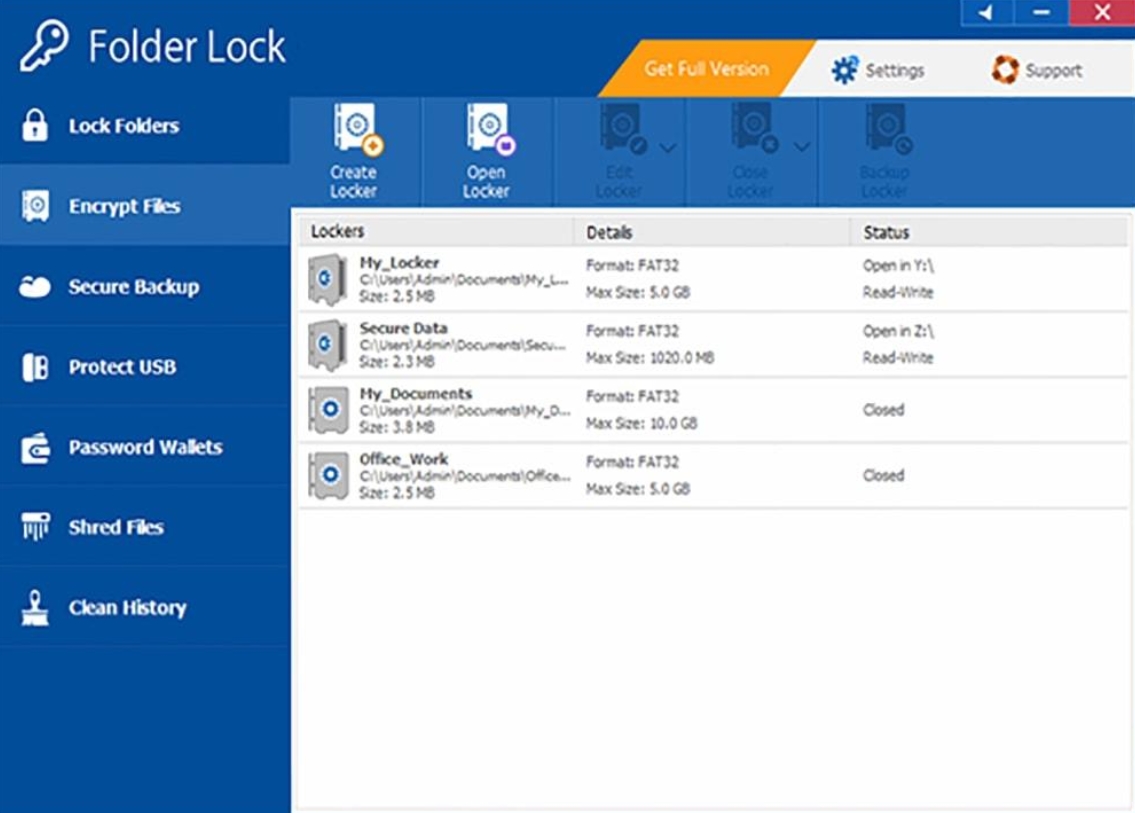This screenshot has height=813, width=1135.
Task: Click the Open Locker toolbar icon
Action: click(x=491, y=130)
